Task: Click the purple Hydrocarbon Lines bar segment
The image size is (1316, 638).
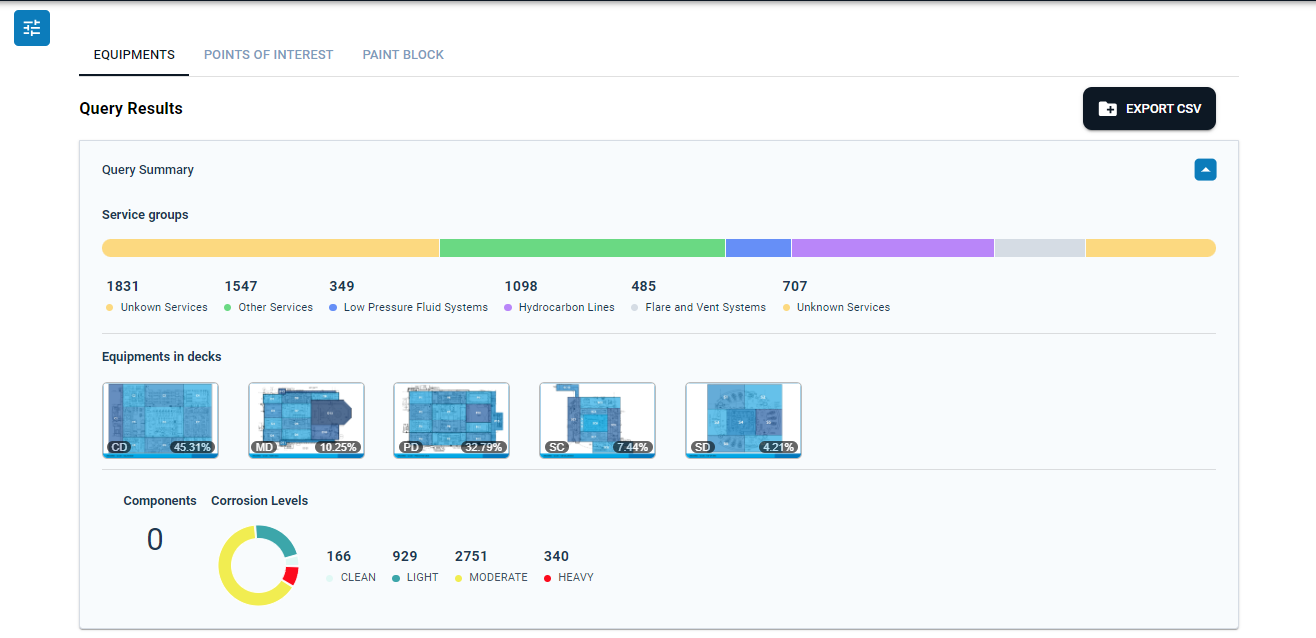Action: tap(893, 248)
